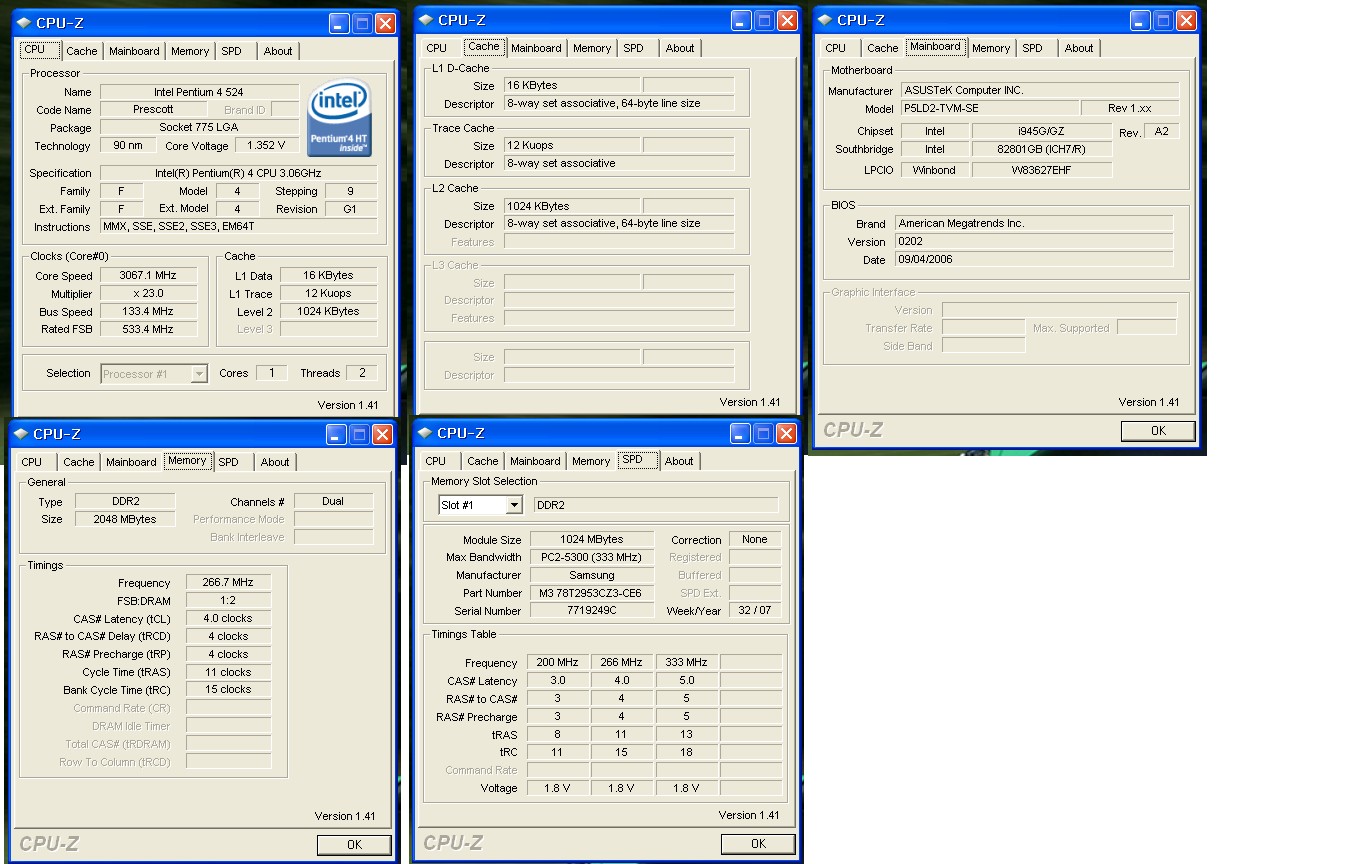Image resolution: width=1368 pixels, height=864 pixels.
Task: Switch to SPD tab in CPU window
Action: coord(231,51)
